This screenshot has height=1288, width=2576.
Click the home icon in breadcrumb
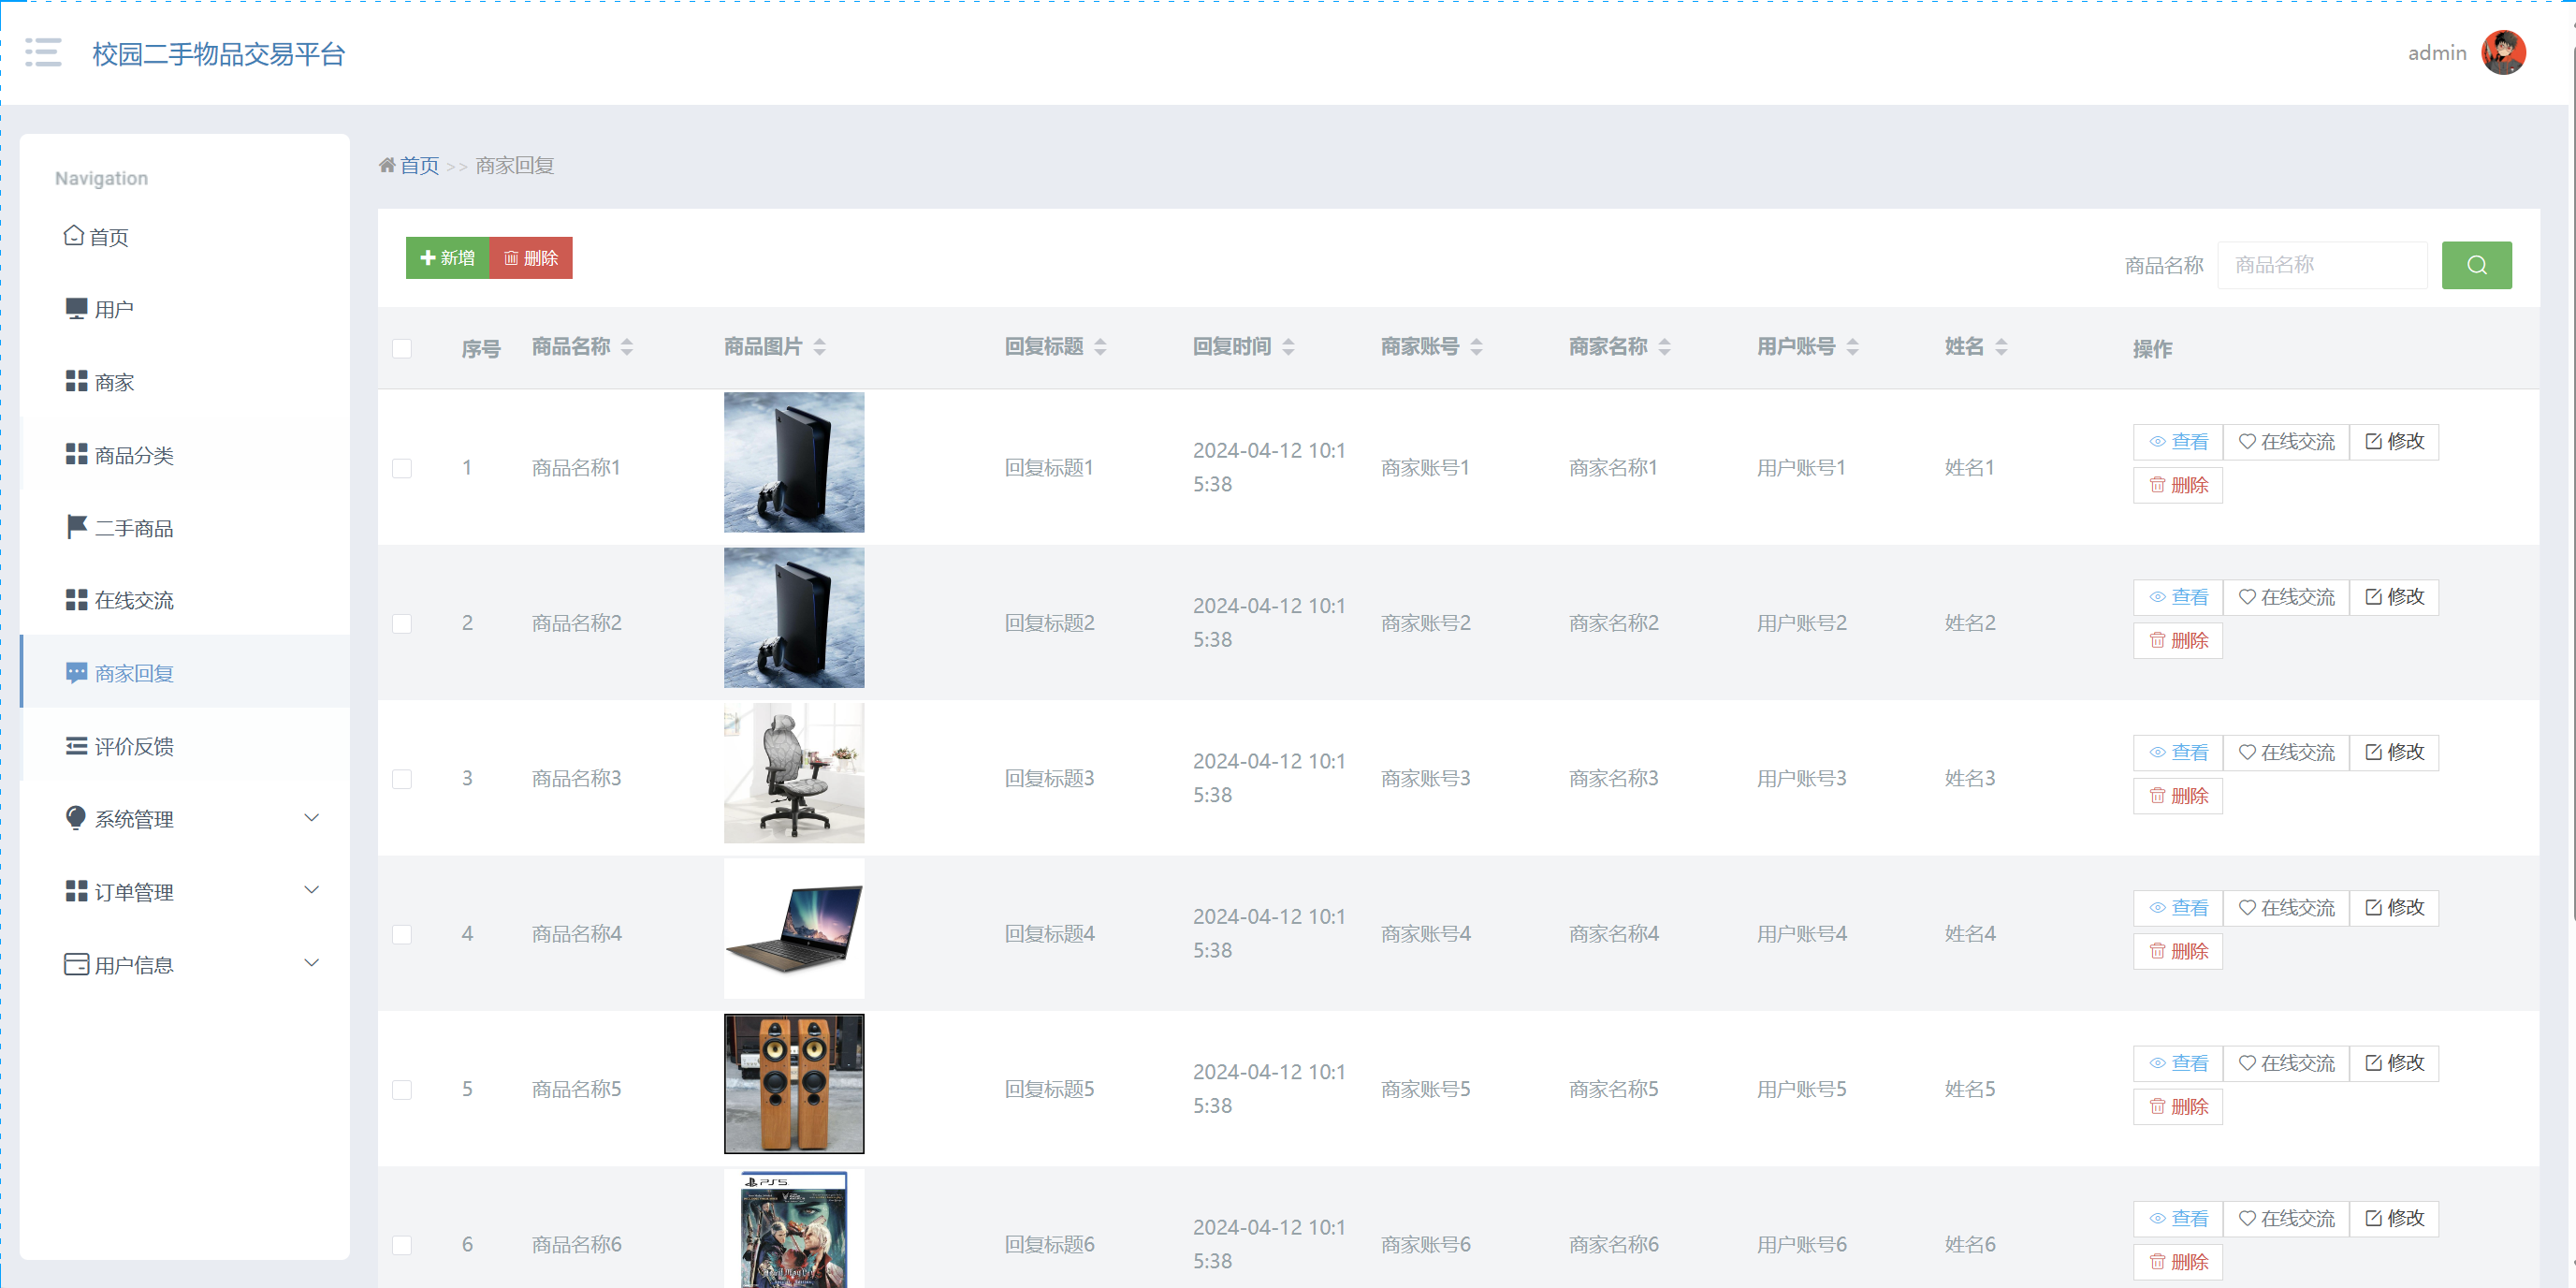[x=387, y=165]
